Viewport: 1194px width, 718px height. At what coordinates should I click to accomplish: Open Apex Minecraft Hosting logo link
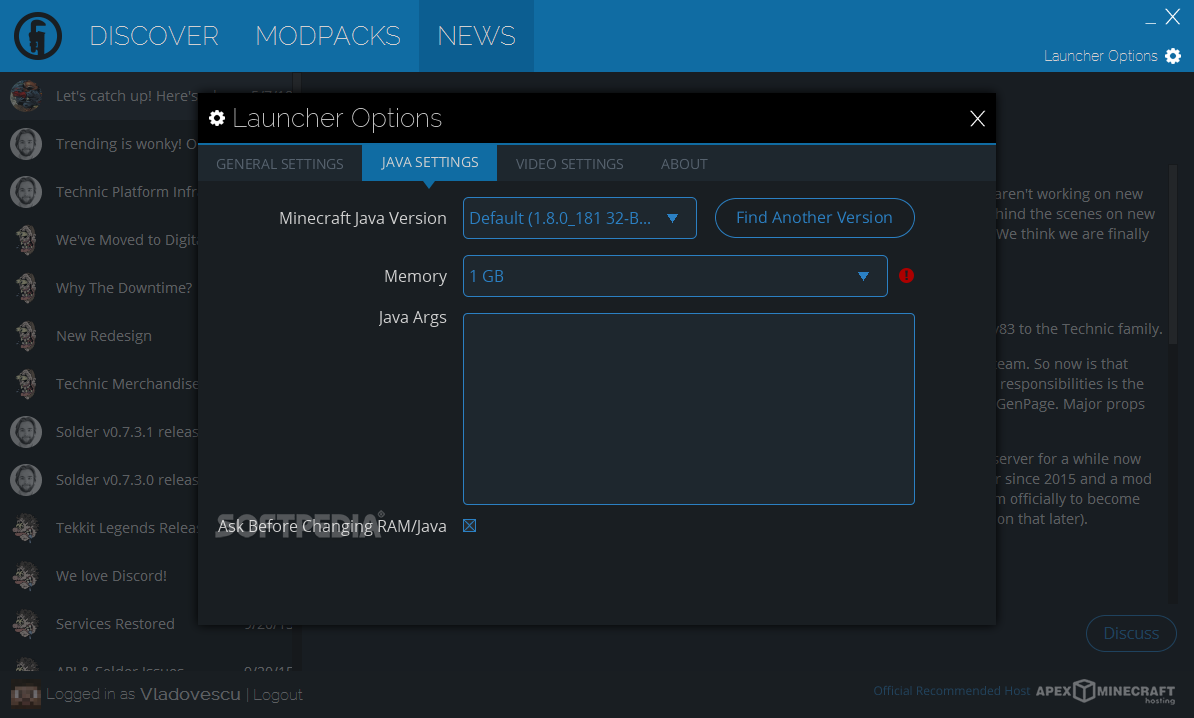click(x=1106, y=691)
